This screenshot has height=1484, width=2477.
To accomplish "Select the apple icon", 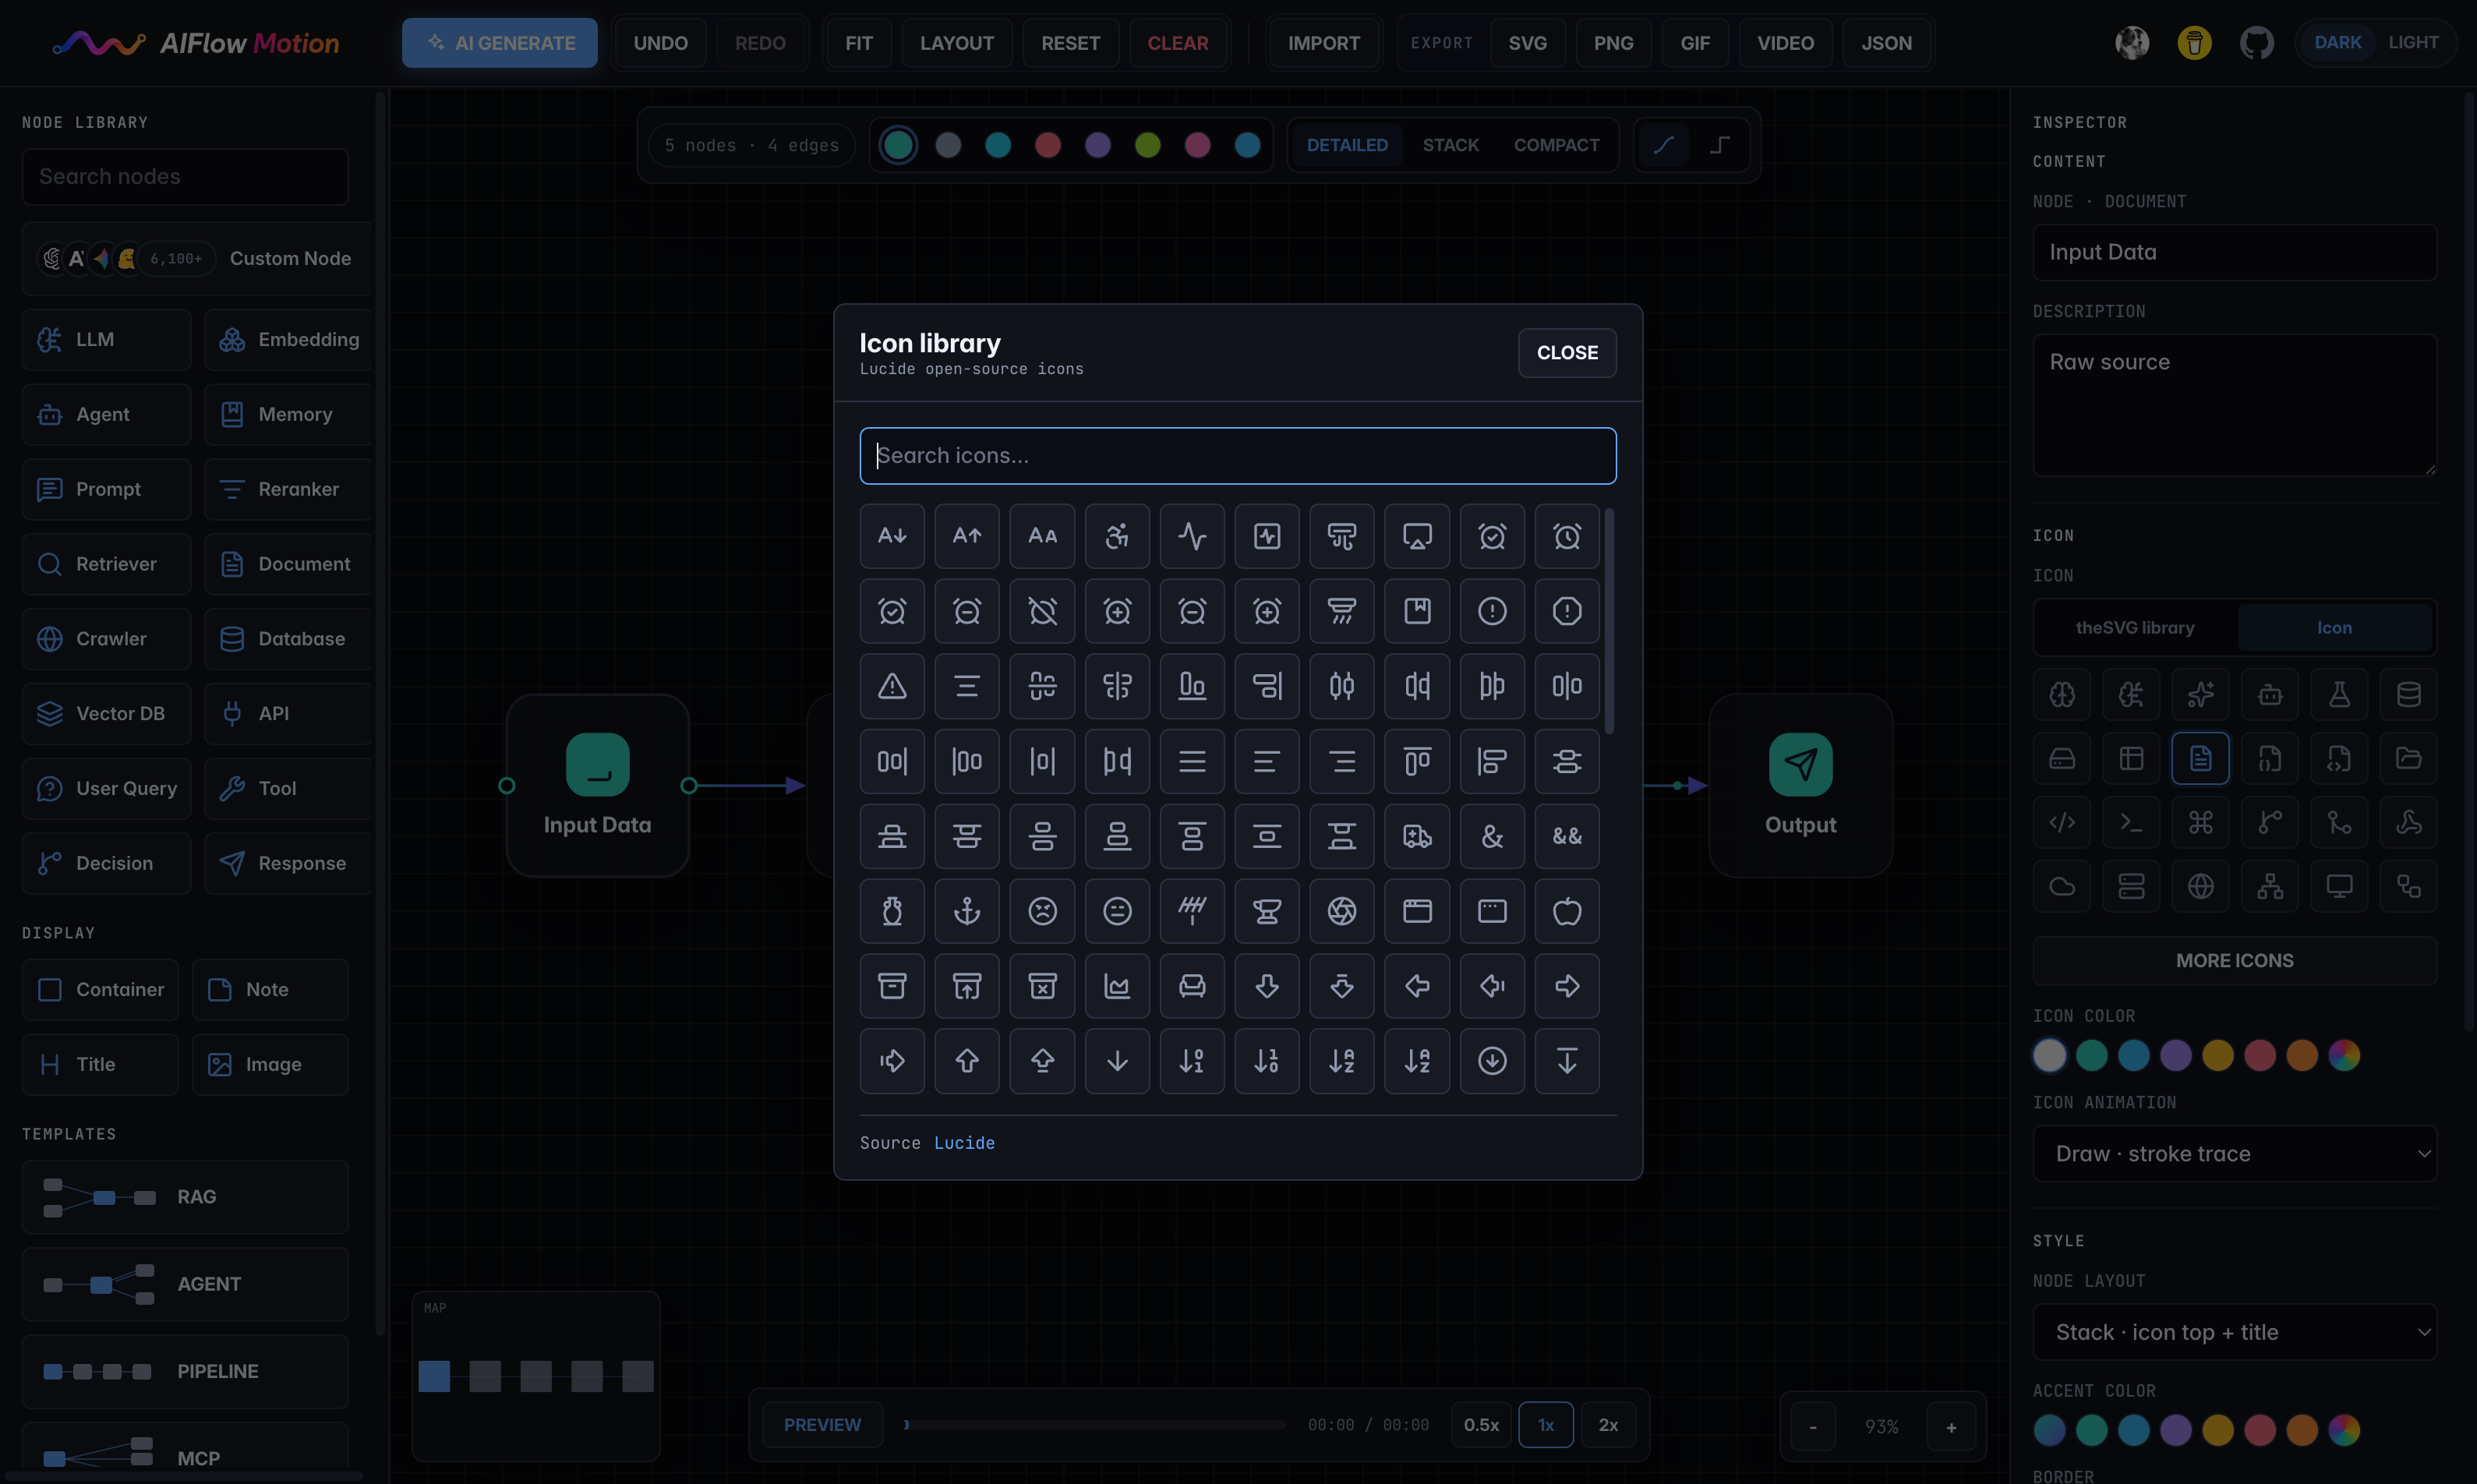I will tap(1567, 911).
